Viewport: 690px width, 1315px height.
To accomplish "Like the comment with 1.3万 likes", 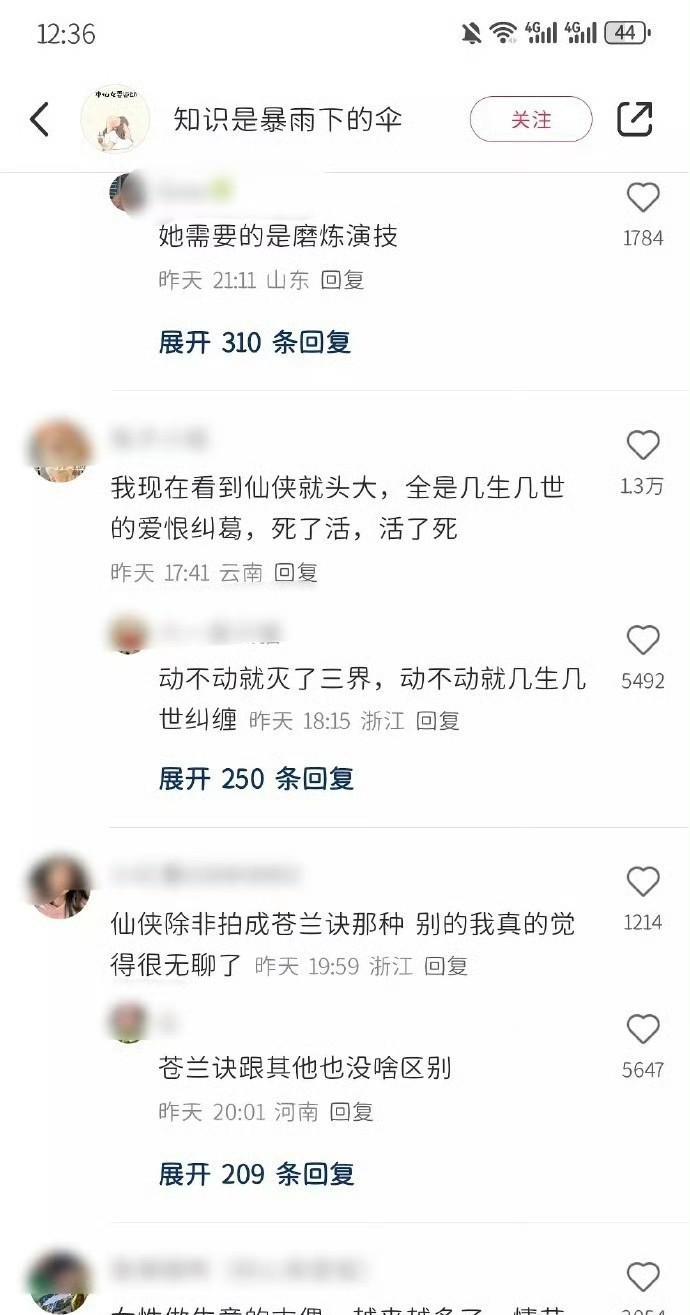I will (643, 445).
